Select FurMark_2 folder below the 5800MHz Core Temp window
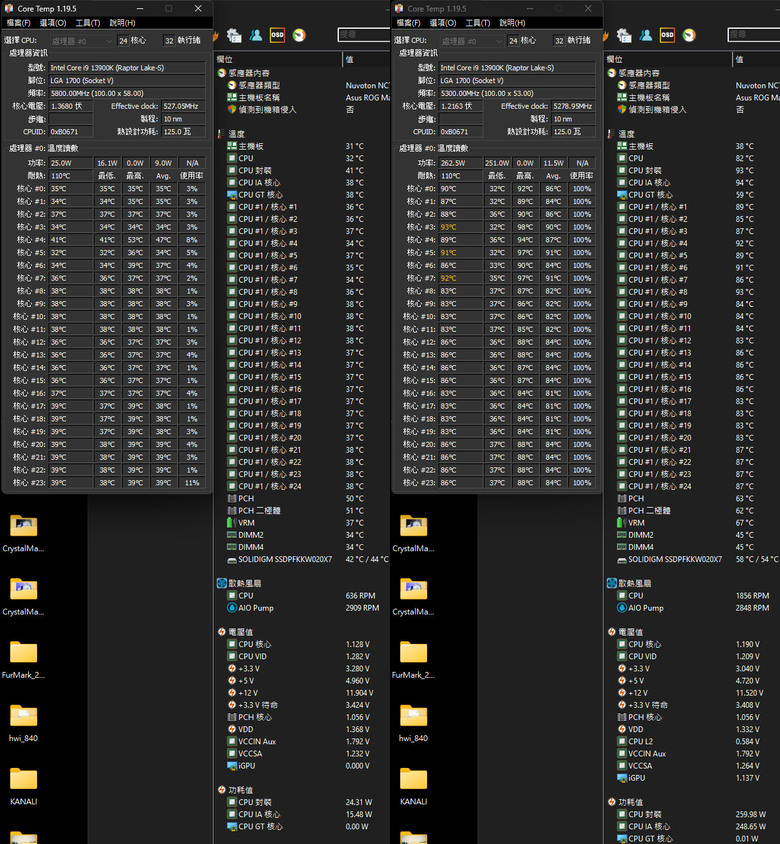This screenshot has width=780, height=844. [x=23, y=658]
